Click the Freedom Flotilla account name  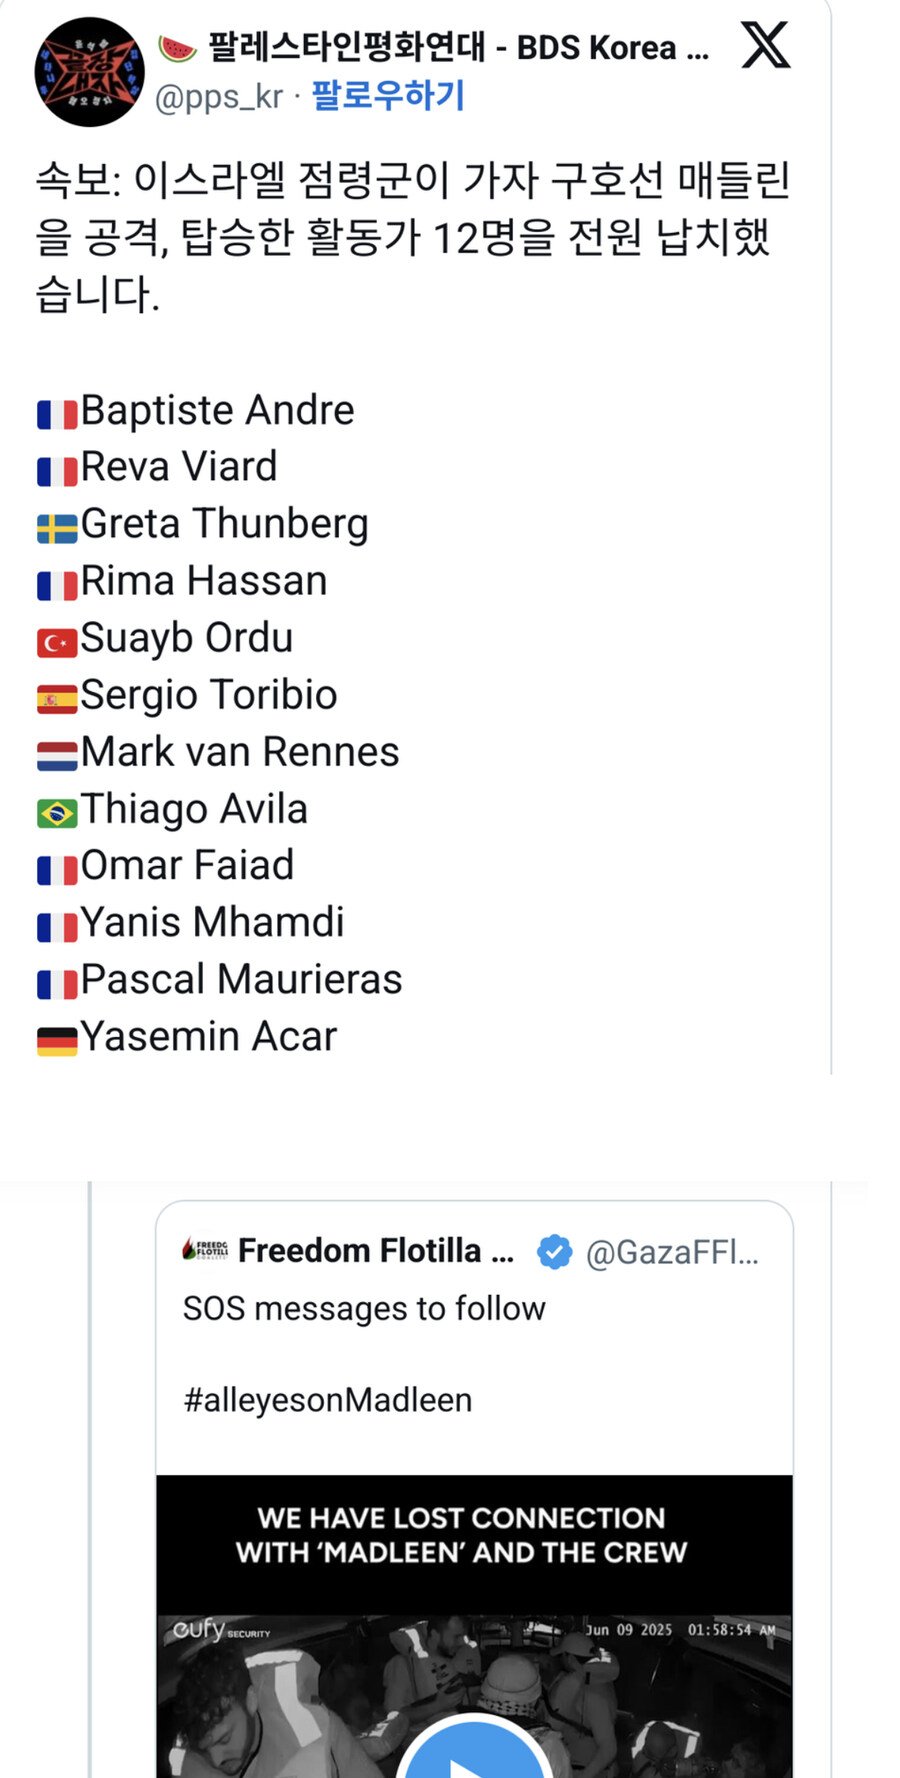point(375,1251)
